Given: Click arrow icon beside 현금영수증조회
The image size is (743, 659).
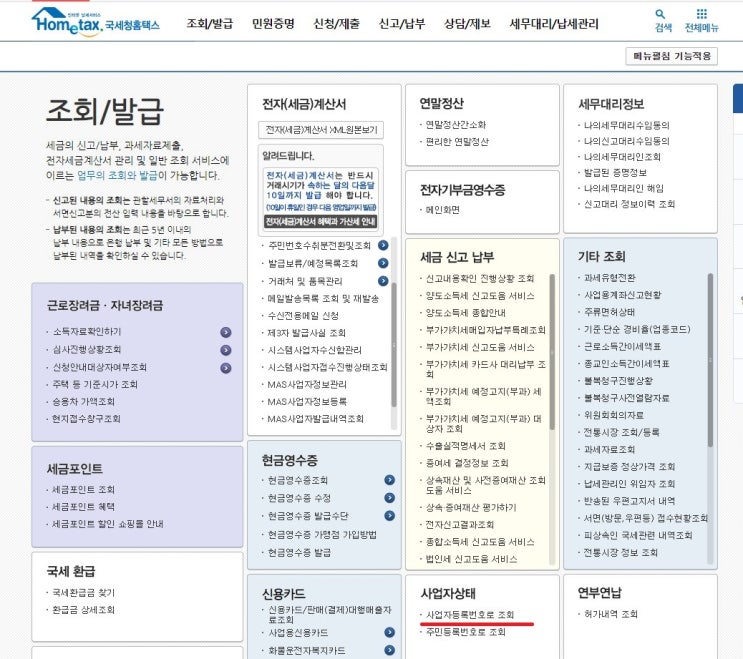Looking at the screenshot, I should [x=390, y=480].
